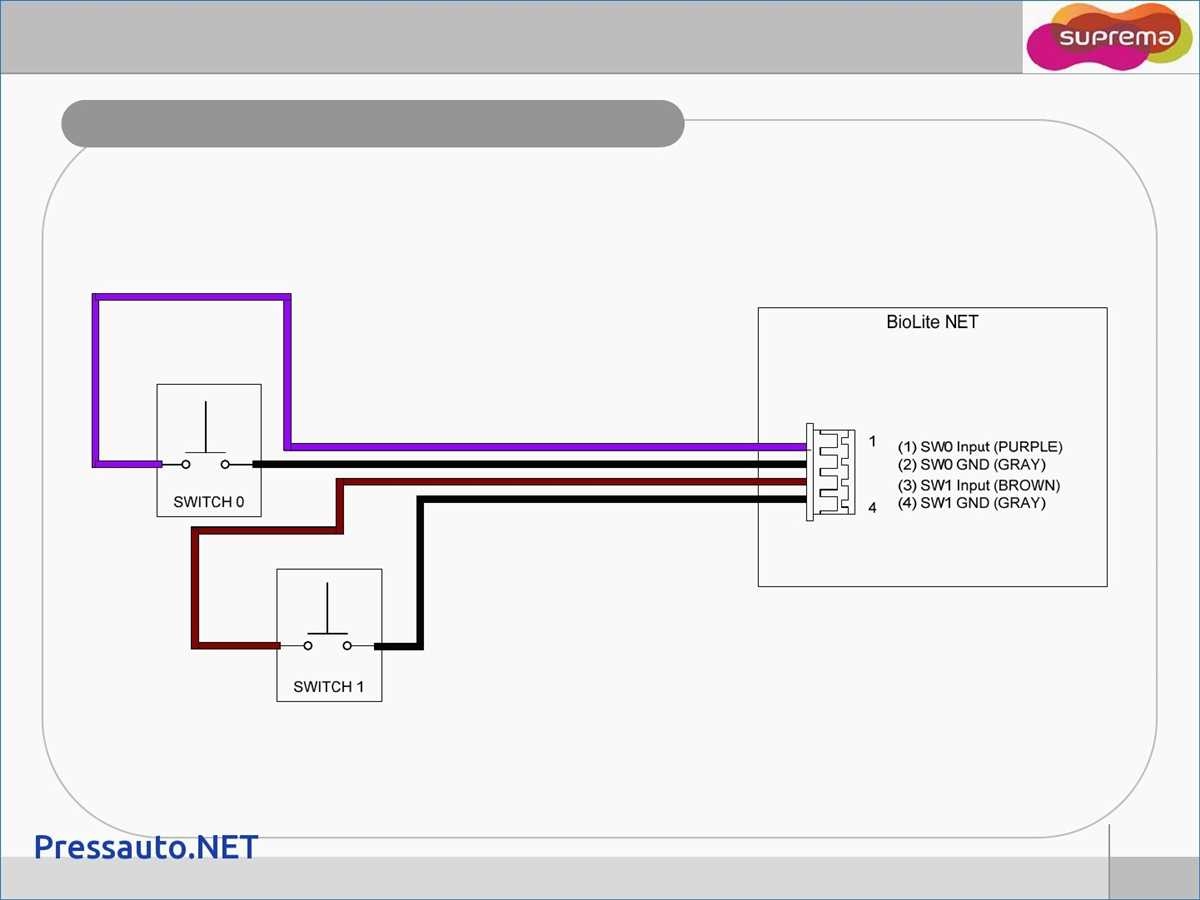Toggle the right terminal of SWITCH 1
This screenshot has width=1200, height=900.
click(x=347, y=647)
